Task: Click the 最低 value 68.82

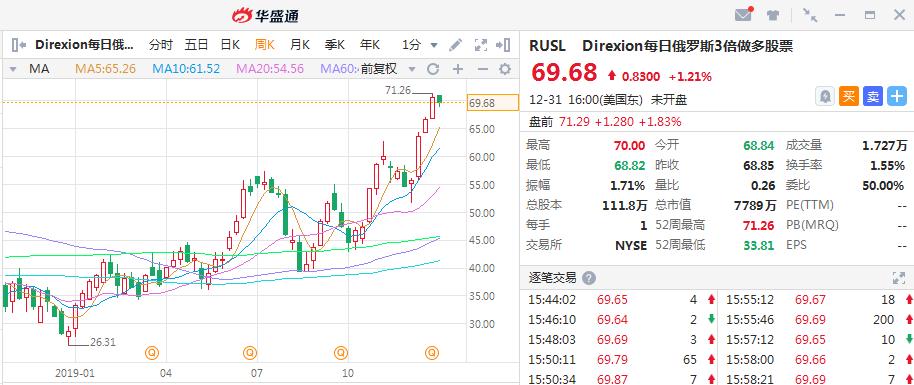Action: tap(630, 166)
